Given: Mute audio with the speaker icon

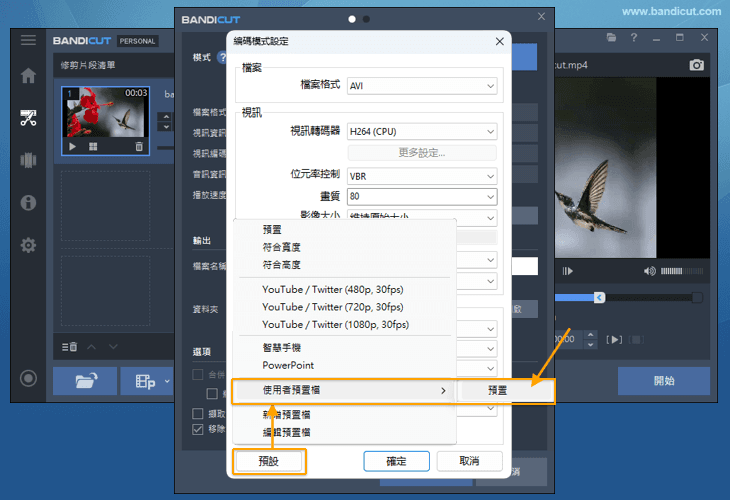Looking at the screenshot, I should point(649,271).
